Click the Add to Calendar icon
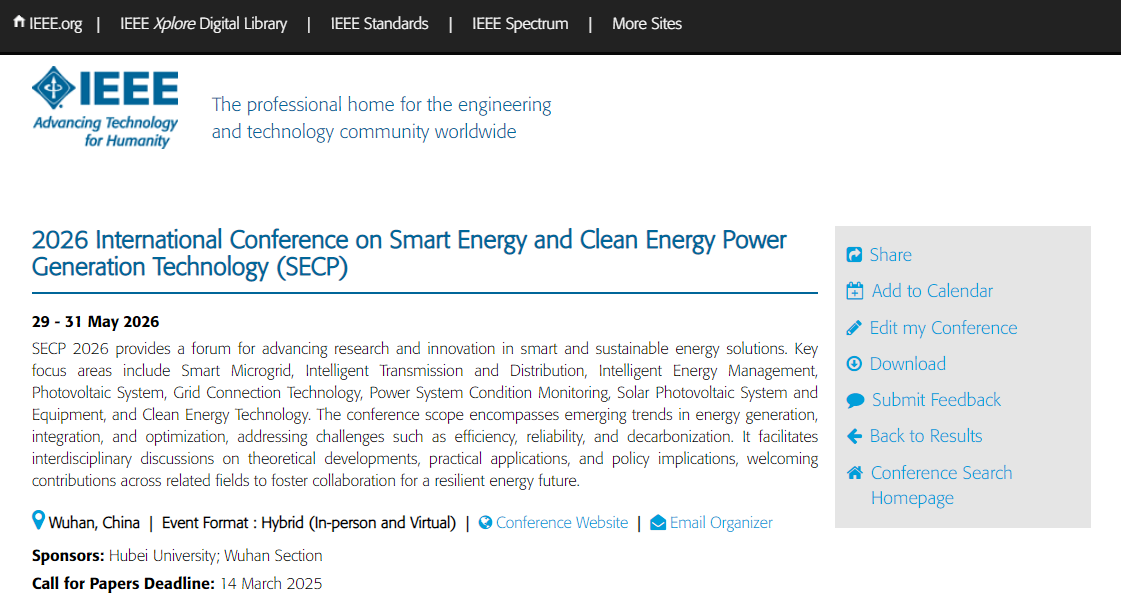This screenshot has width=1121, height=611. 855,291
